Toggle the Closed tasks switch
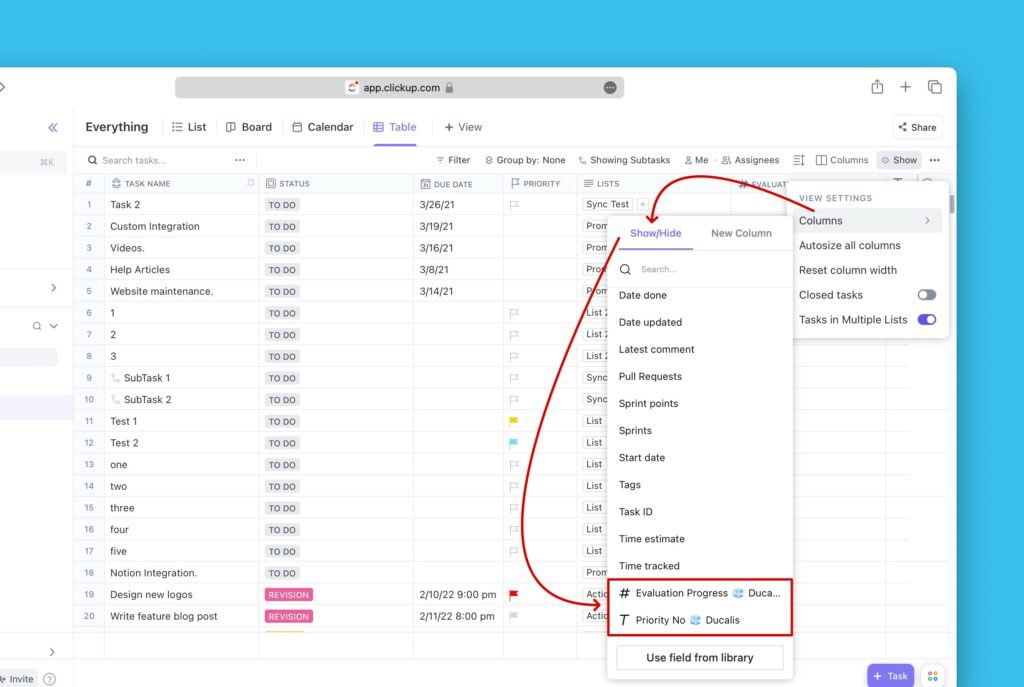 [x=926, y=295]
